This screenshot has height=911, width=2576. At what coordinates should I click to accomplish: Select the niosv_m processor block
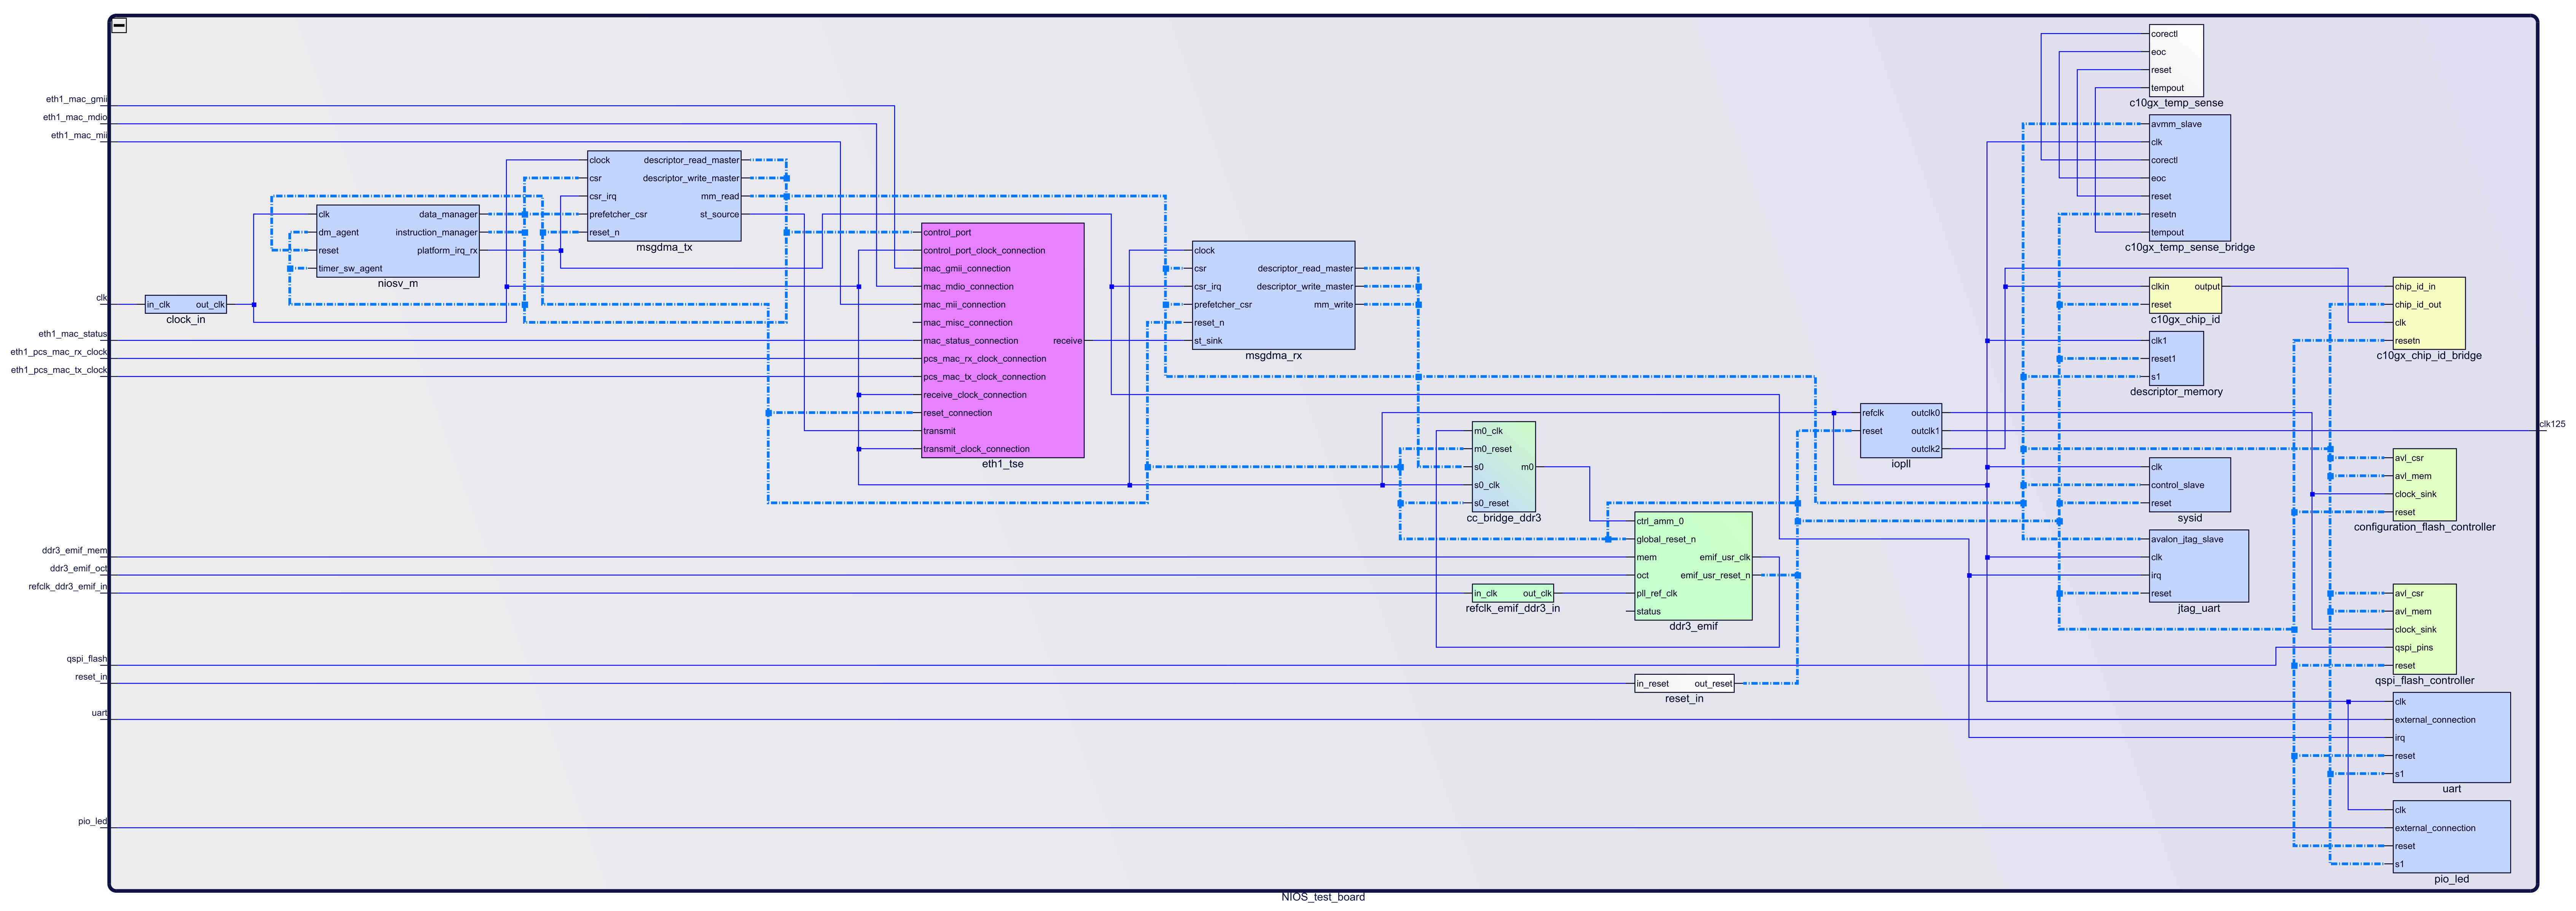[398, 241]
